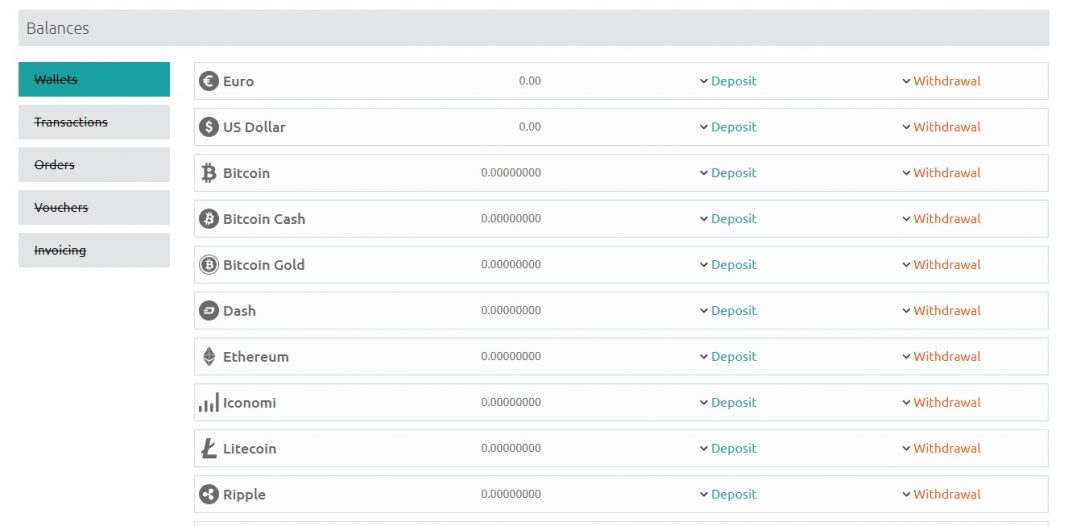Click the US Dollar coin icon

pyautogui.click(x=208, y=127)
